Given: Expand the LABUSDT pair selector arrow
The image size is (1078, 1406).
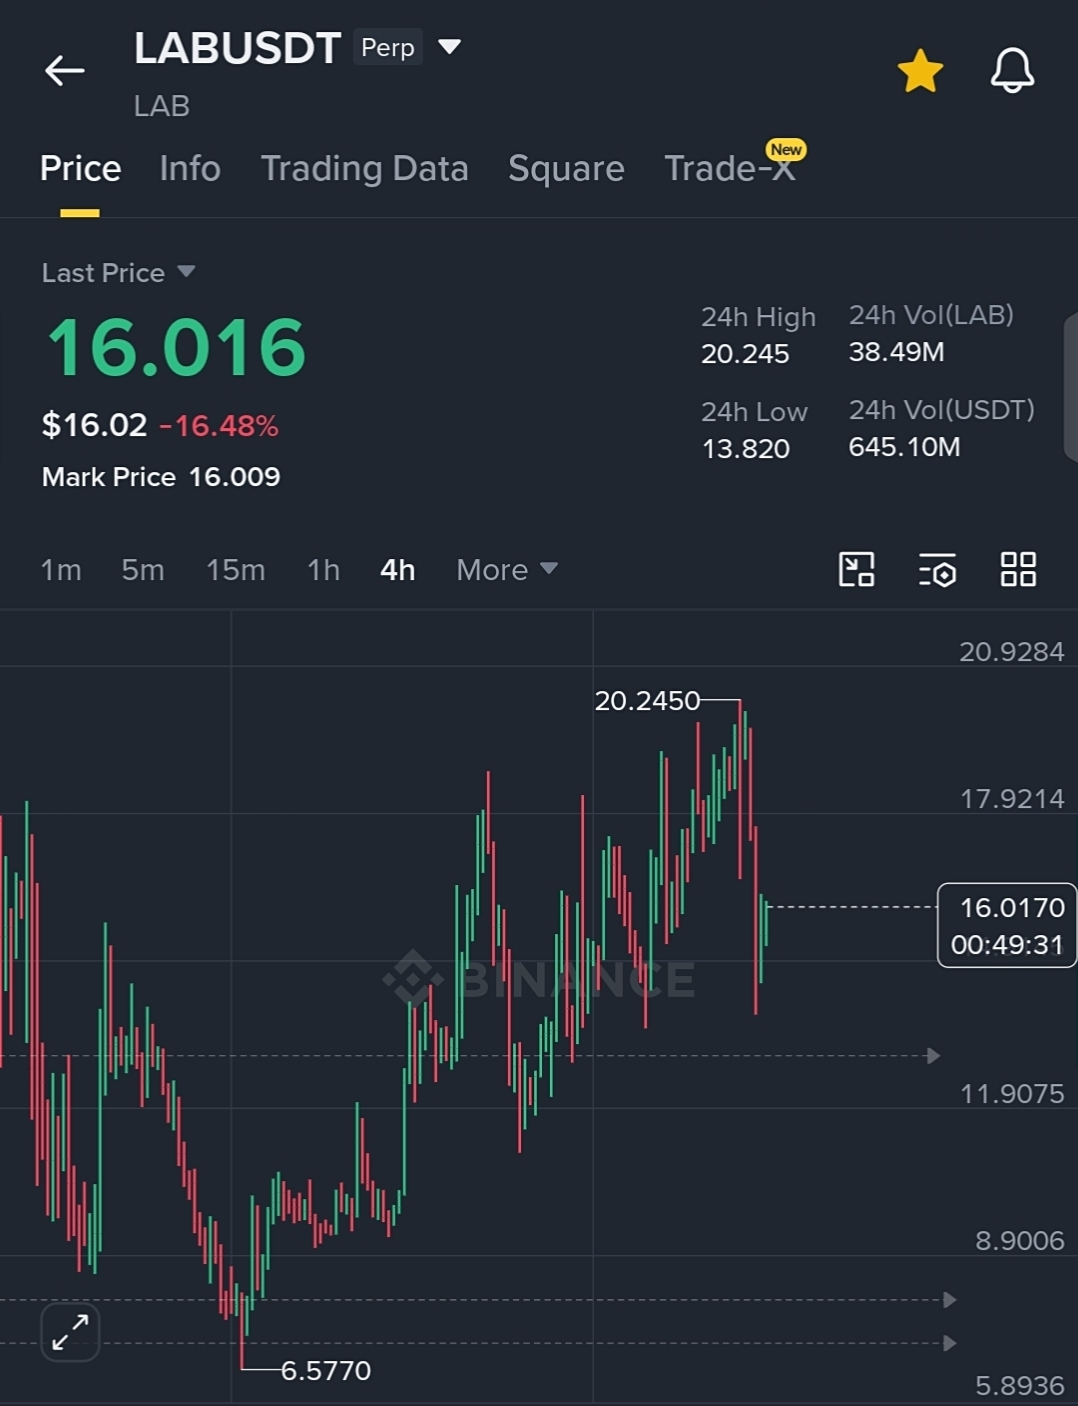Looking at the screenshot, I should (x=450, y=46).
